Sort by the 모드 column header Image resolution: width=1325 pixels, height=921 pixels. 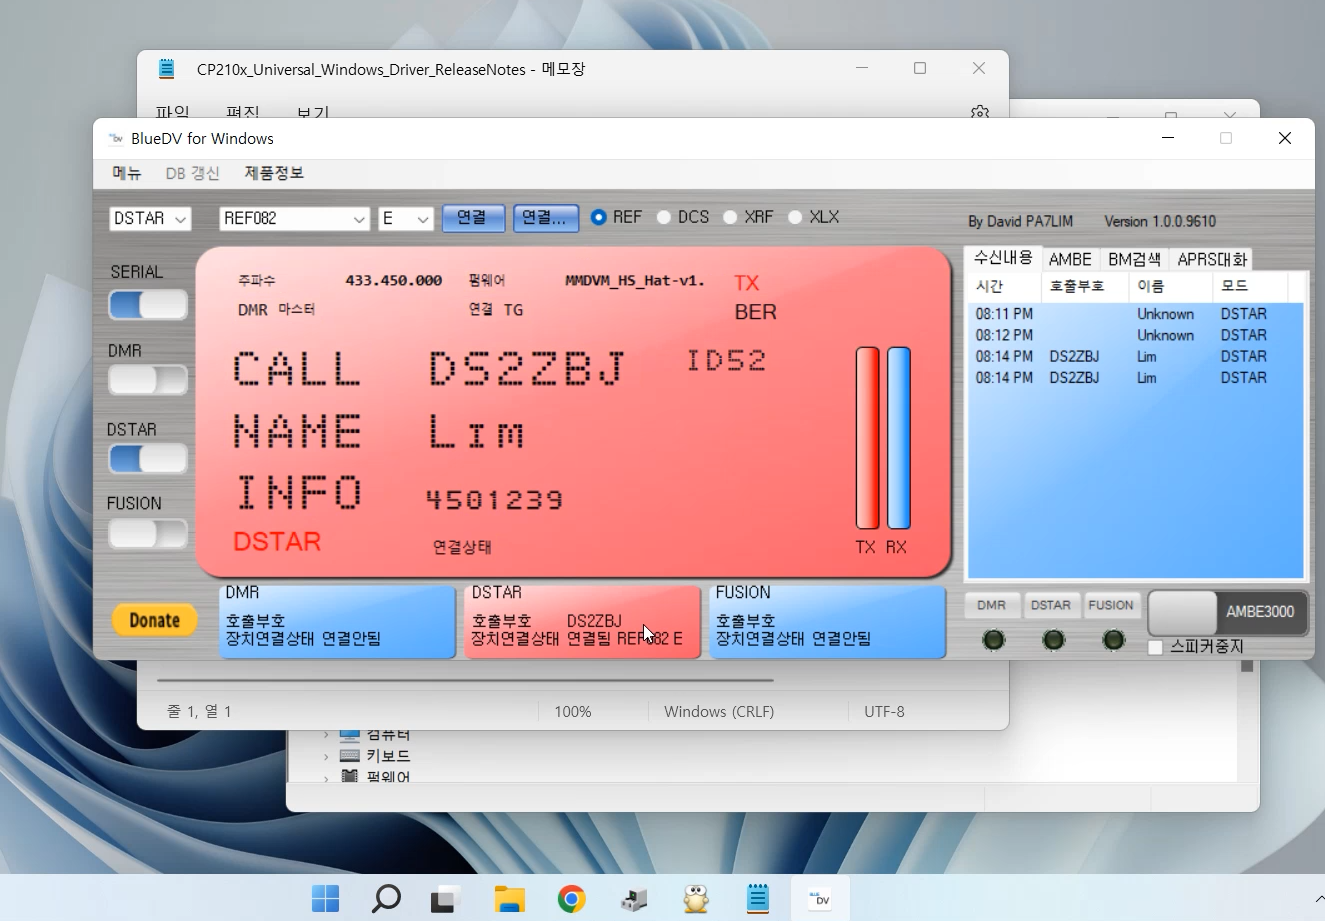[x=1250, y=286]
